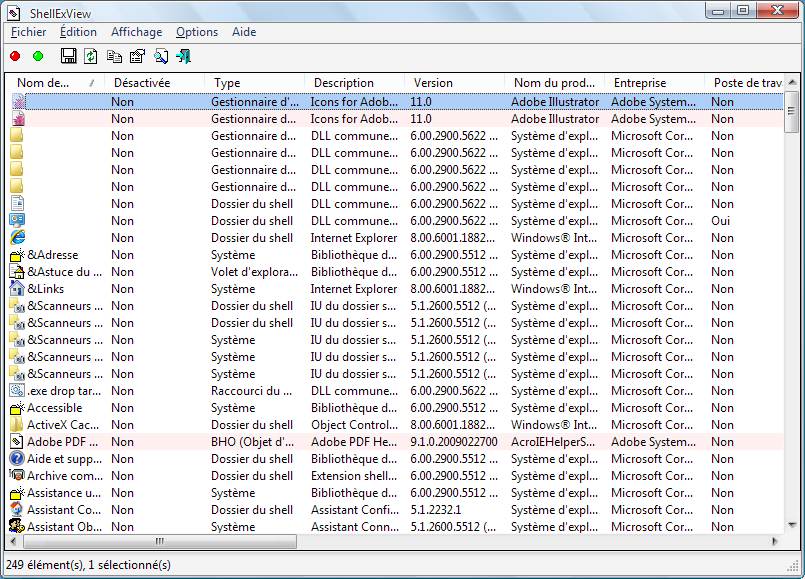Image resolution: width=805 pixels, height=579 pixels.
Task: Select the Assistant Co row icon
Action: [17, 510]
